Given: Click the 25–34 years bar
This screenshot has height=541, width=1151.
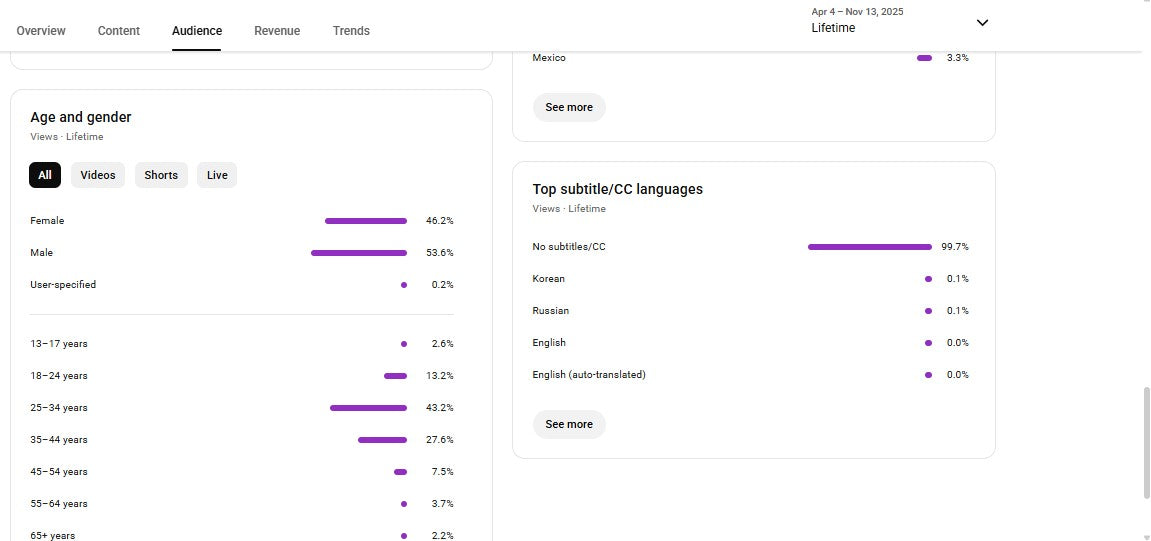Looking at the screenshot, I should [x=368, y=408].
